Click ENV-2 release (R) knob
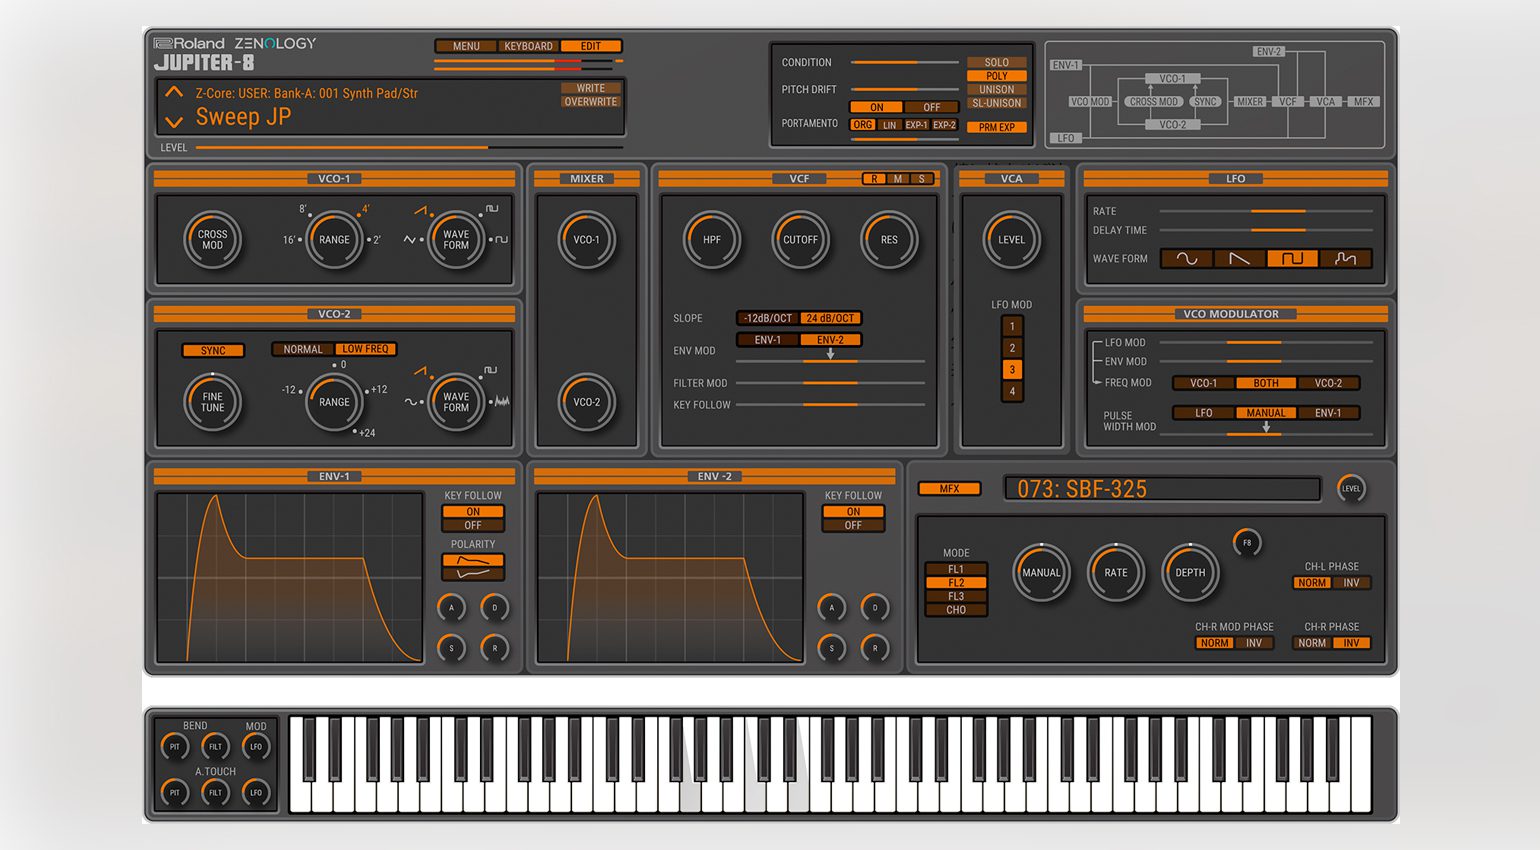 click(875, 648)
